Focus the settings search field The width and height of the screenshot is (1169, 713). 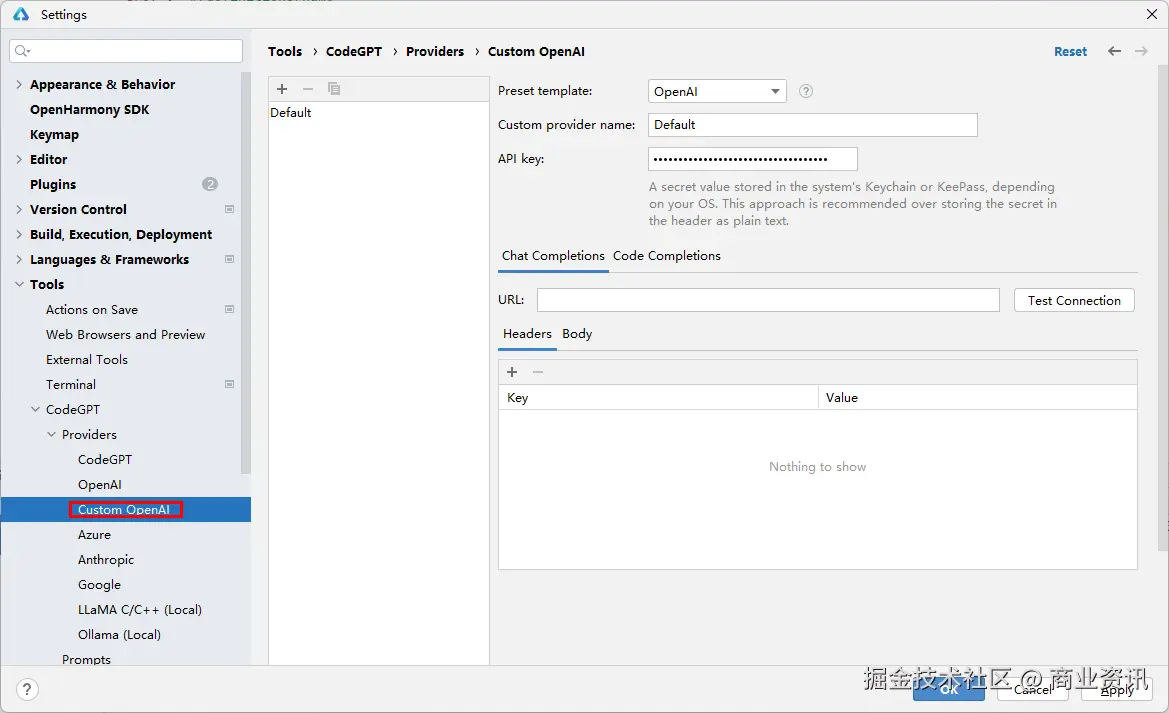[x=126, y=51]
